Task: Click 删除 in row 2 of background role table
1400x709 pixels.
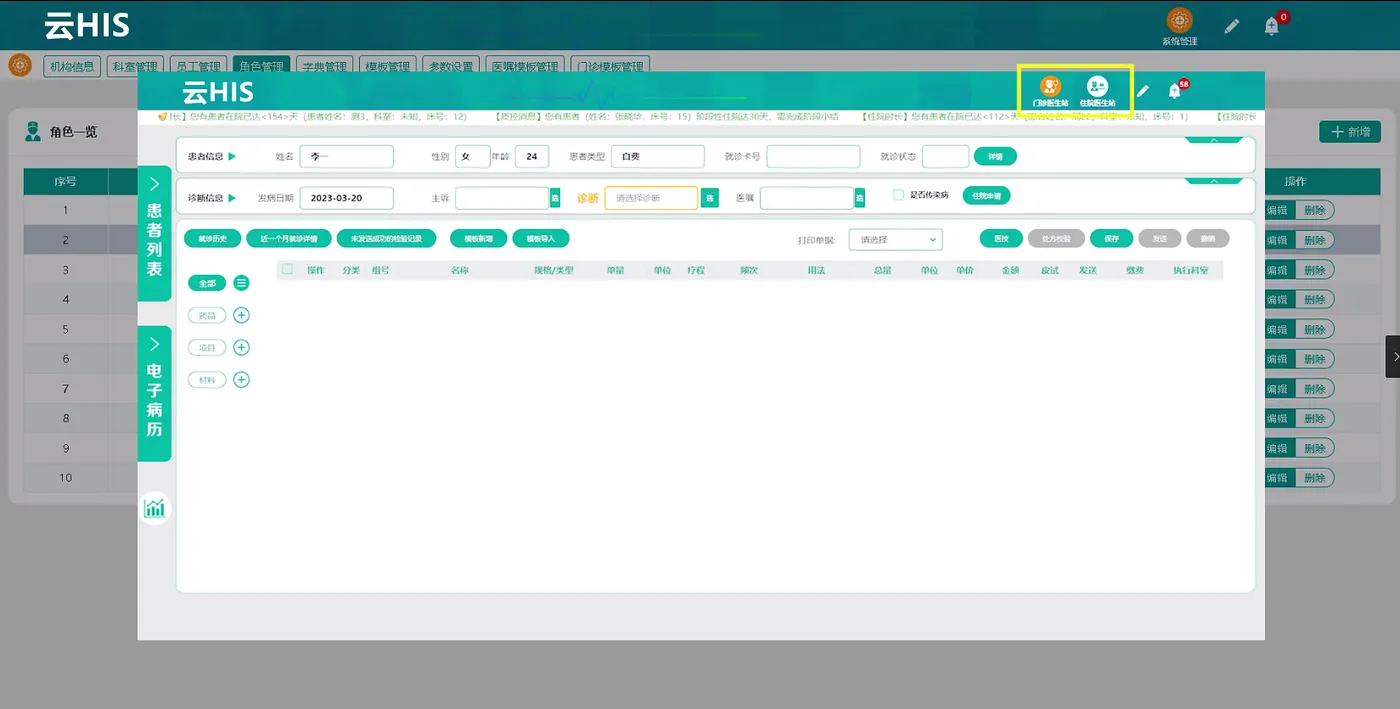Action: [1314, 240]
